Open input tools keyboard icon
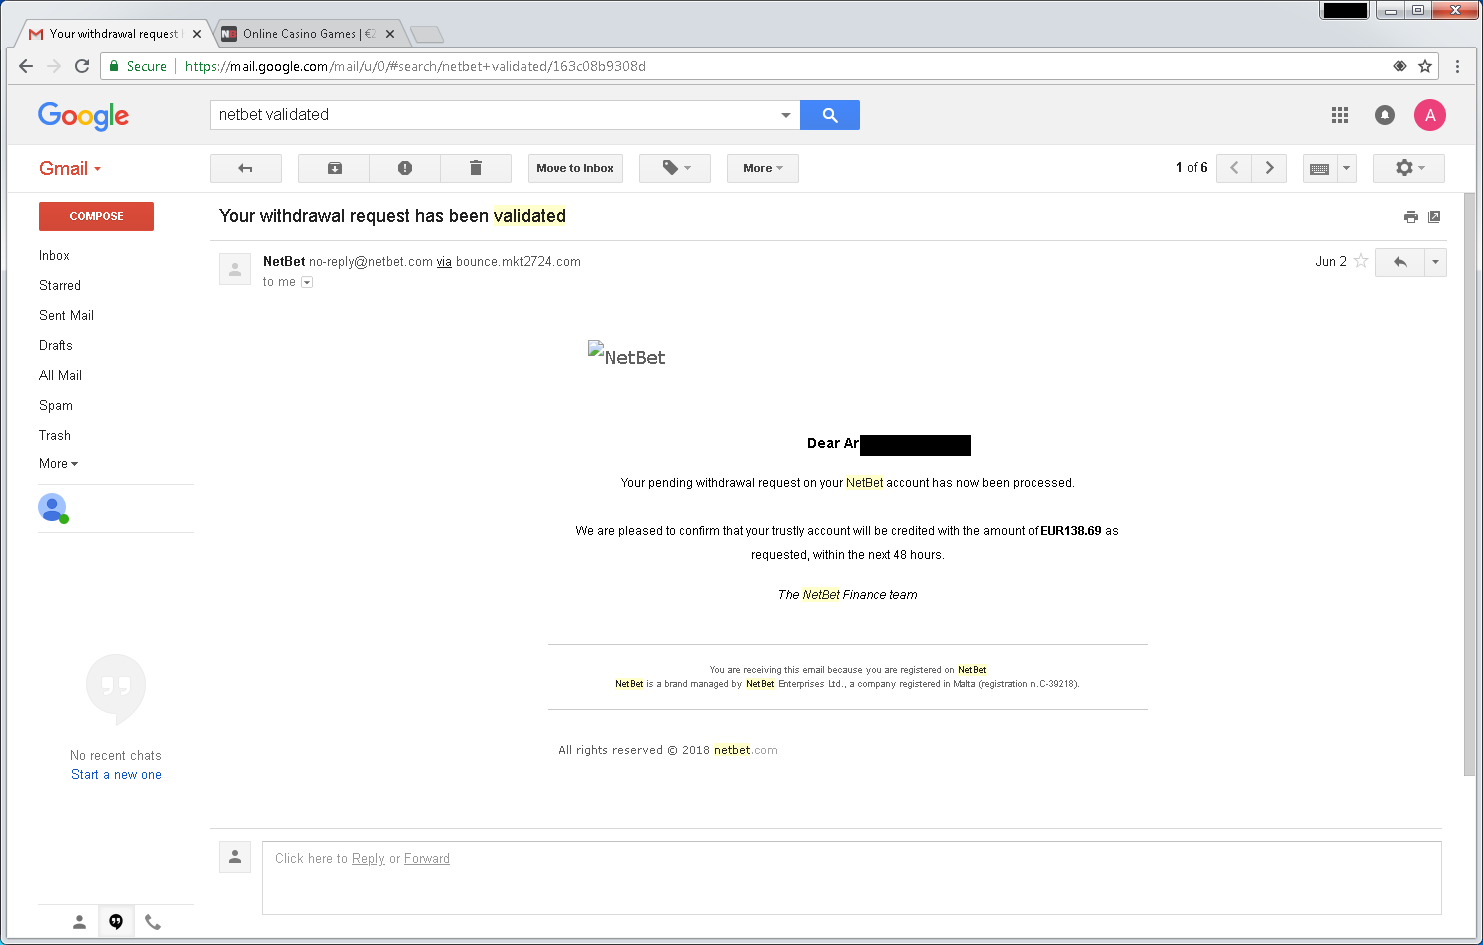1483x945 pixels. [x=1320, y=168]
